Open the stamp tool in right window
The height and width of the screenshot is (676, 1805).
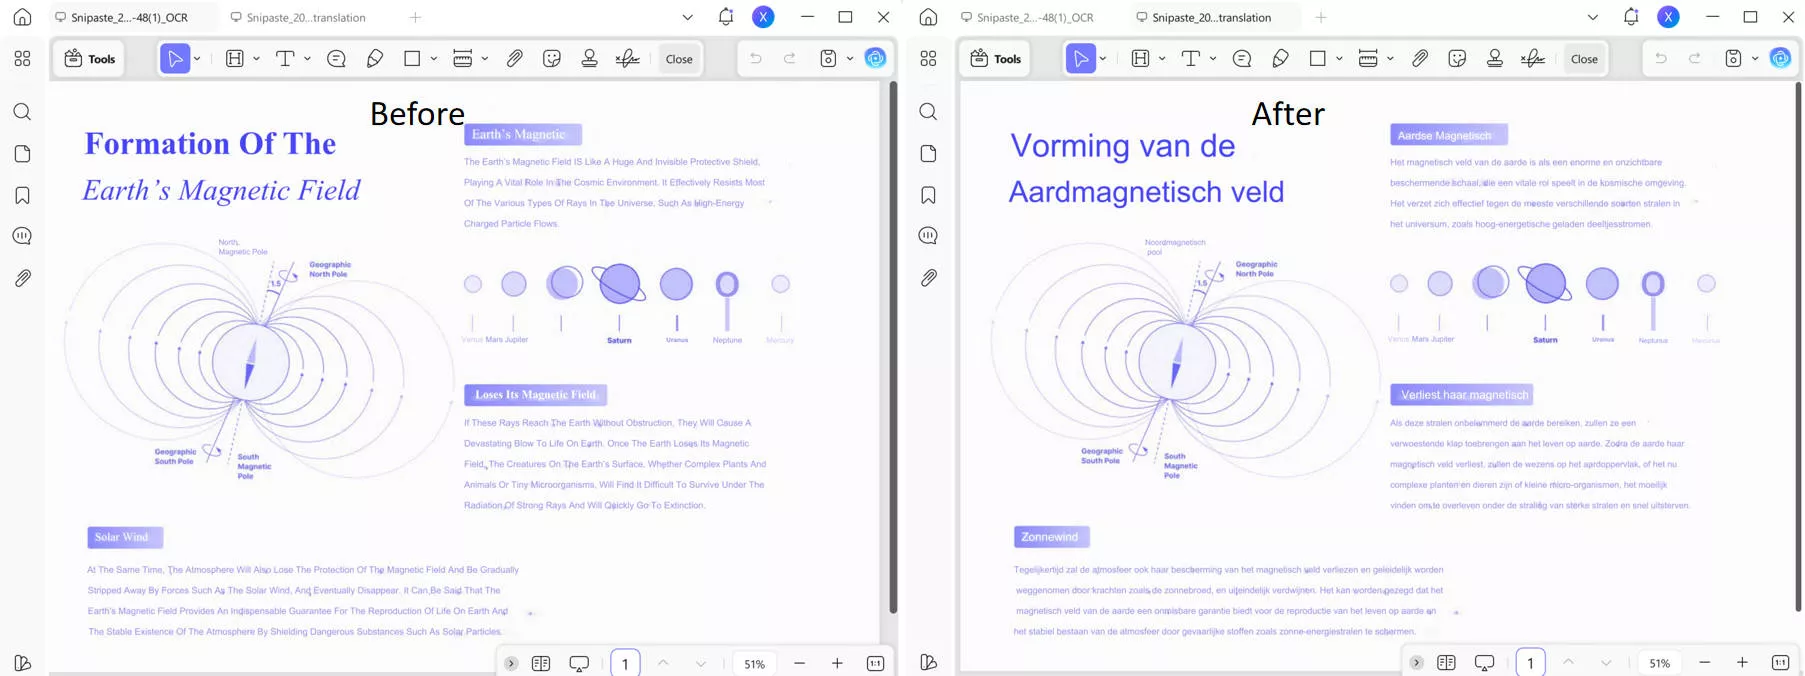tap(1495, 59)
